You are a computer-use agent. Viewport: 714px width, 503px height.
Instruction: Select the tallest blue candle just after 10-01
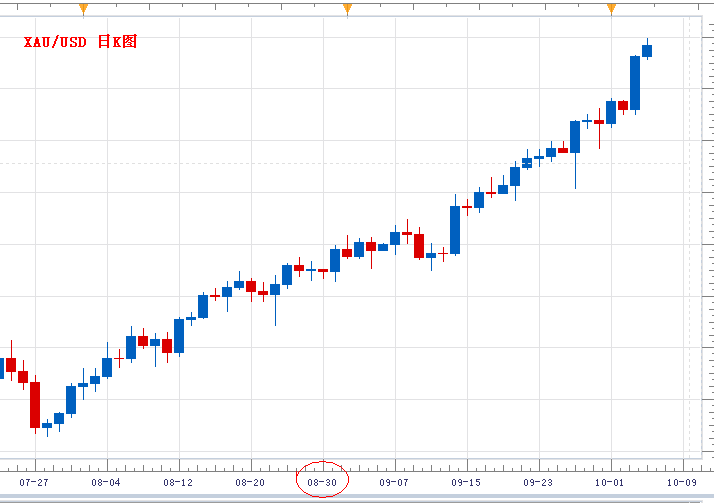tap(635, 83)
